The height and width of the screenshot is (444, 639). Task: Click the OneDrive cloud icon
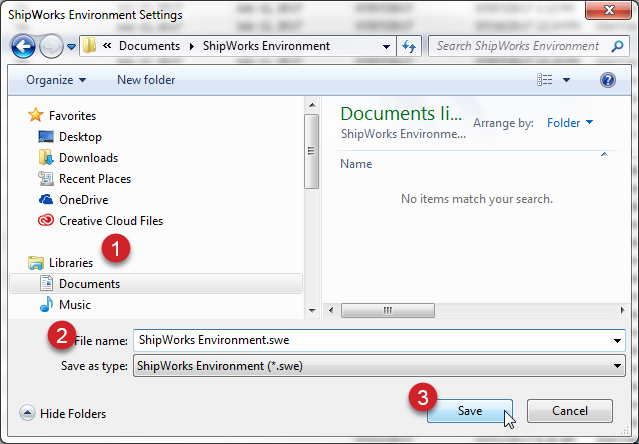pos(46,199)
